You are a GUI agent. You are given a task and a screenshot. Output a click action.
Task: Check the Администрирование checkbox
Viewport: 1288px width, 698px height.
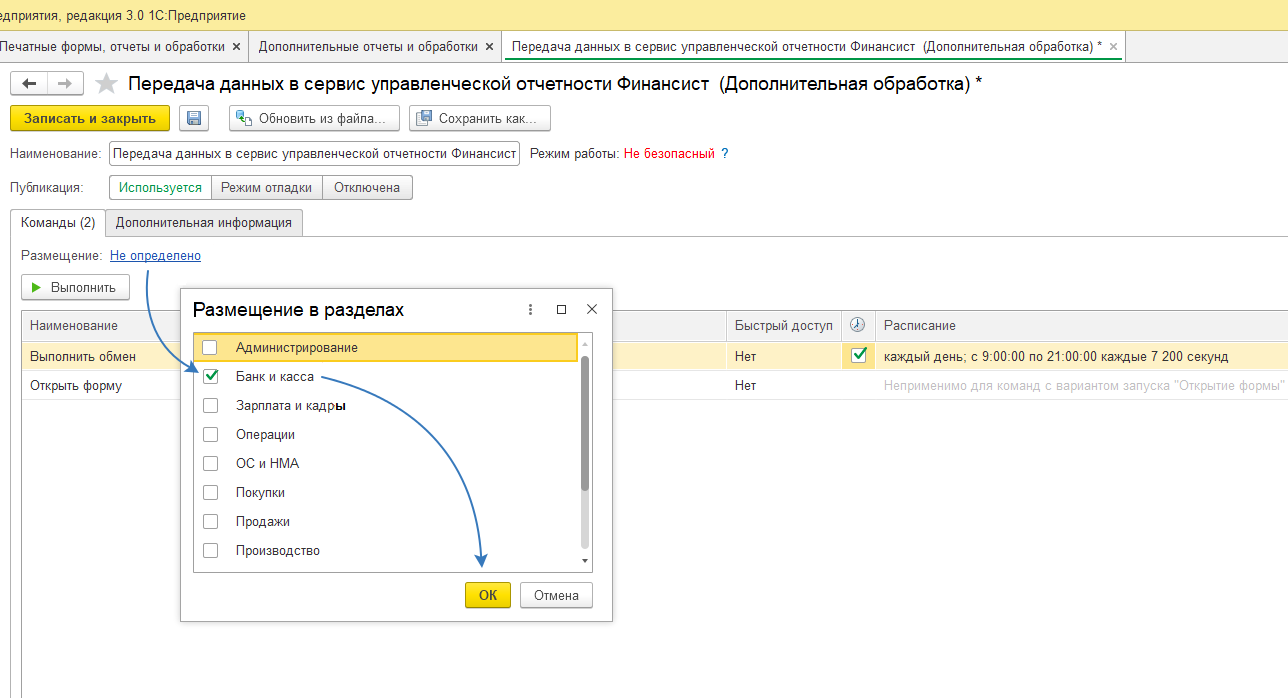pyautogui.click(x=210, y=348)
